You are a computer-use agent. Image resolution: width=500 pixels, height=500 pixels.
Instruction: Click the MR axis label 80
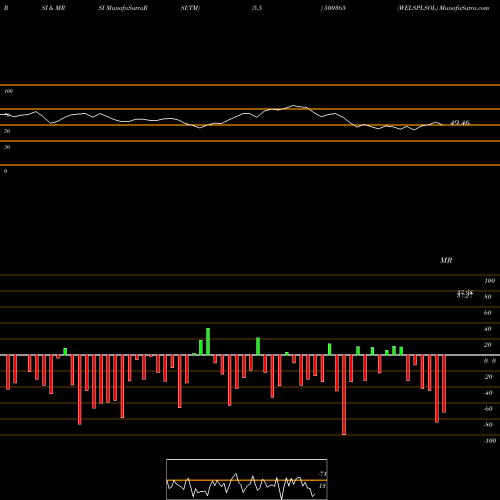click(x=488, y=297)
